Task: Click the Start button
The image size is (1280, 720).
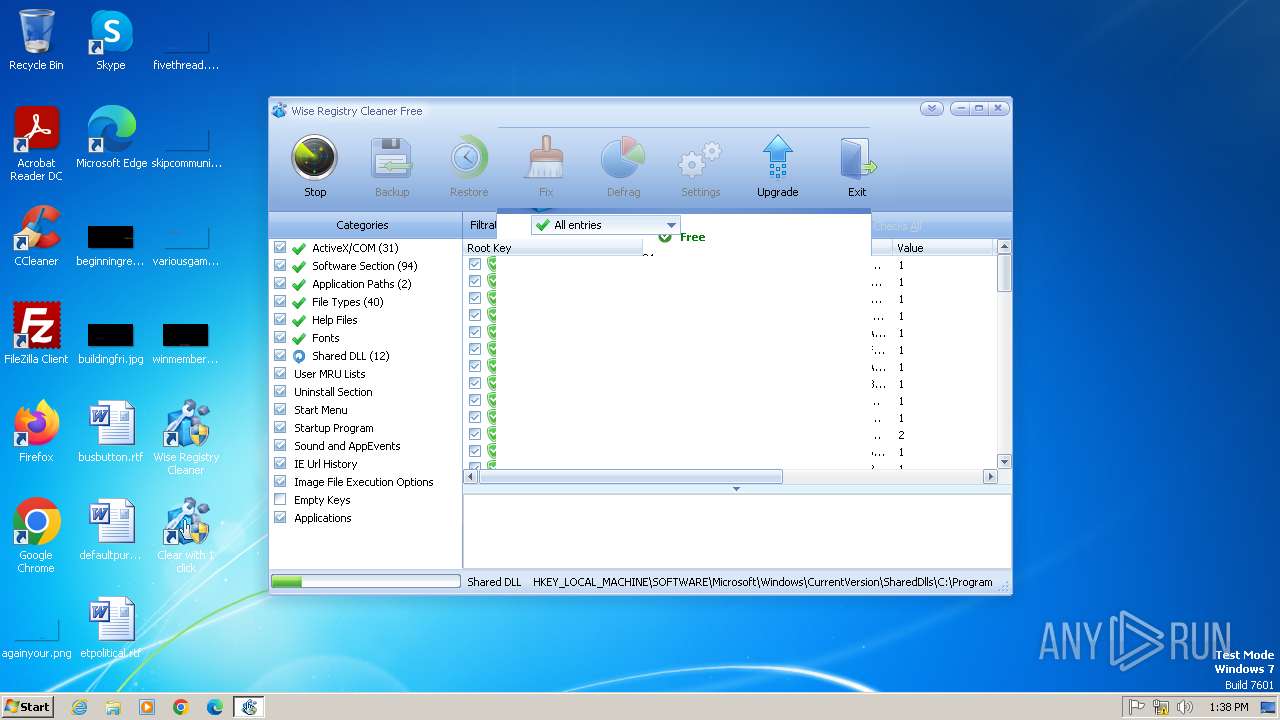Action: click(27, 707)
